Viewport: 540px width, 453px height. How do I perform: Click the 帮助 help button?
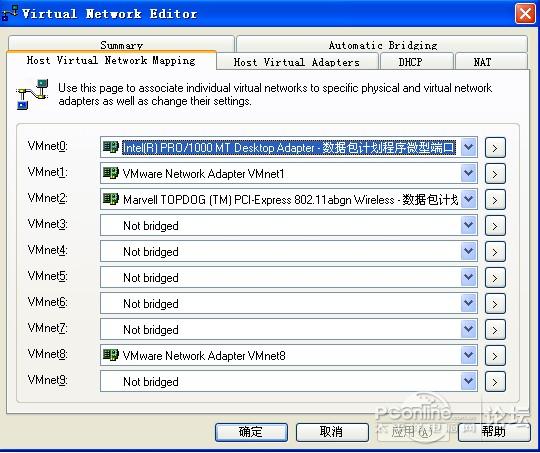coord(494,432)
